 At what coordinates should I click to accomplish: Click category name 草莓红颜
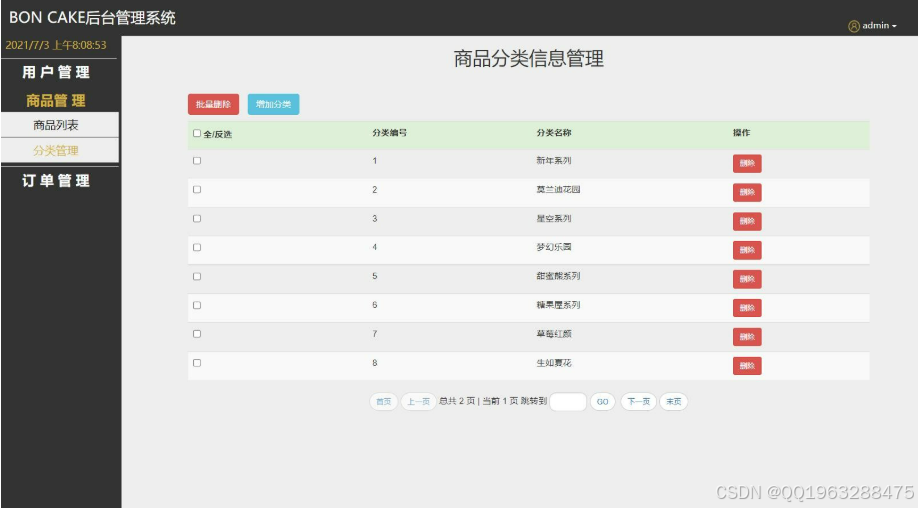tap(554, 334)
